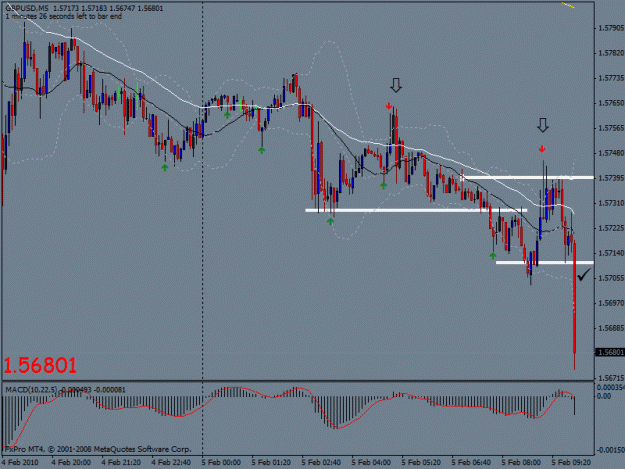Select the '5 Feb 09:20' time axis label
Screen dimensions: 625x469
[x=571, y=463]
